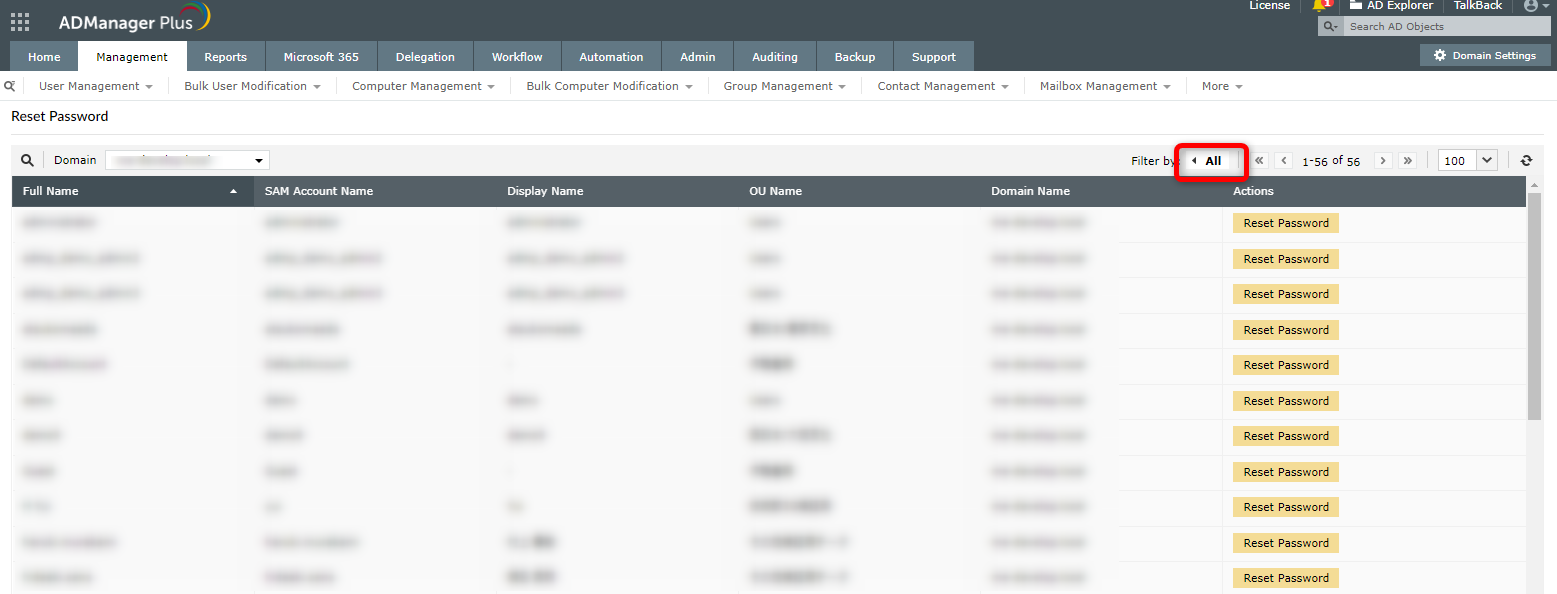Viewport: 1557px width, 594px height.
Task: Click Reset Password in the first row
Action: [1286, 223]
